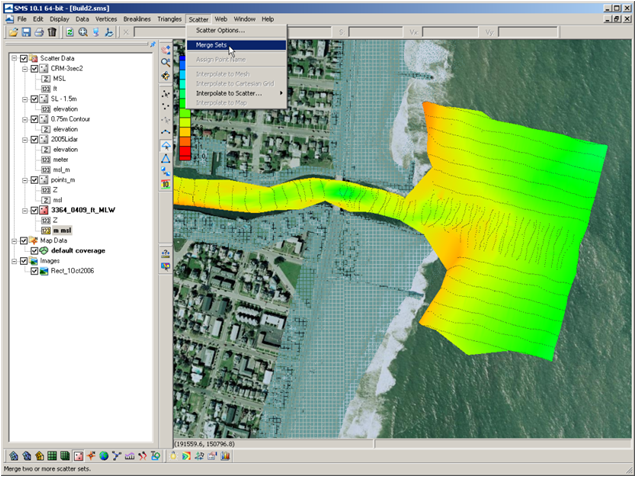
Task: Switch to the 3D Cartesian Grid module
Action: [65, 456]
